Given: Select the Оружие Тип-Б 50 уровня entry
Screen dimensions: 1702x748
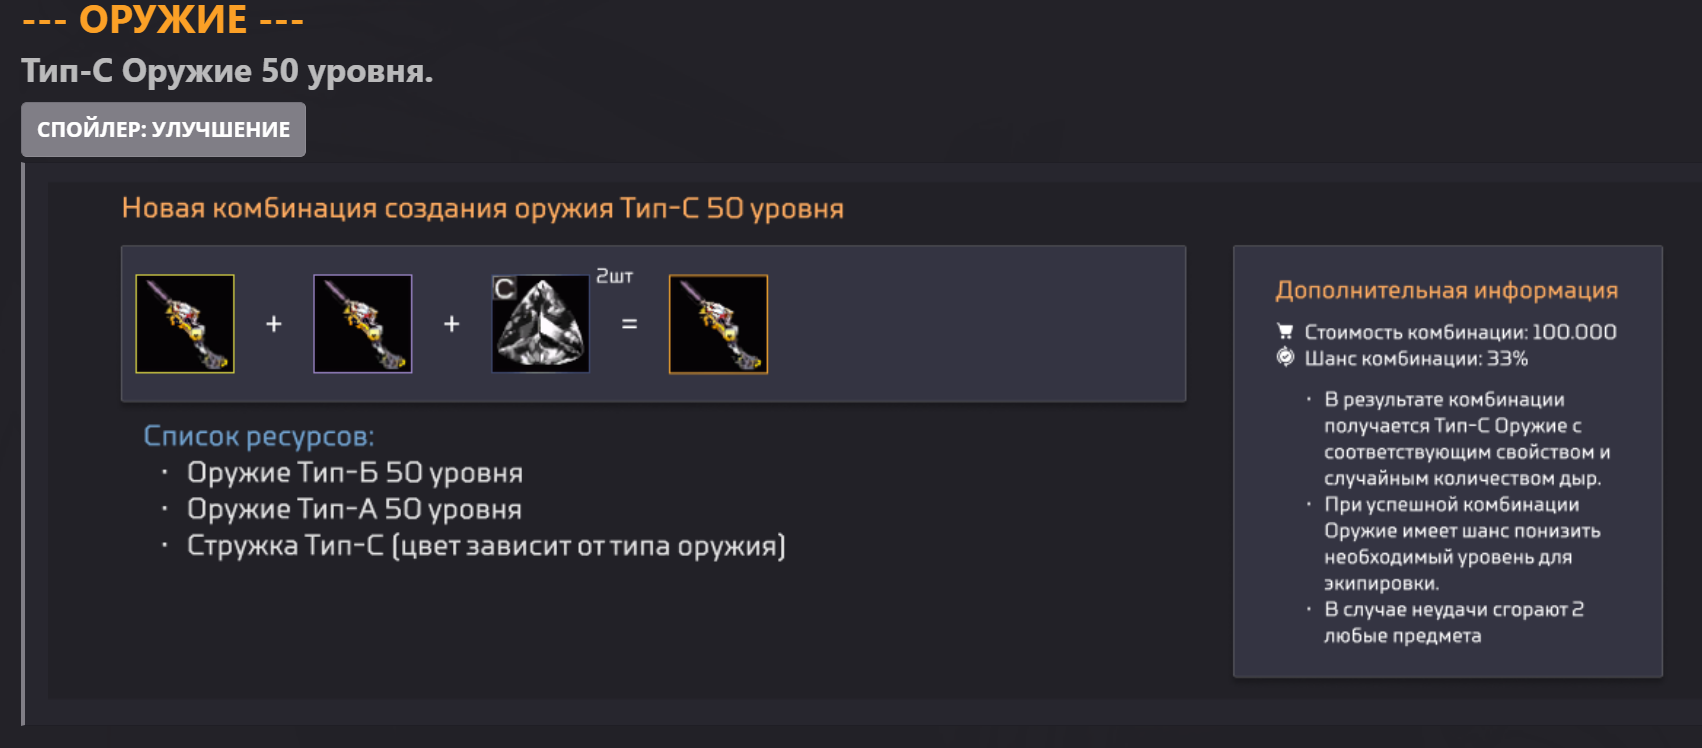Looking at the screenshot, I should [354, 473].
